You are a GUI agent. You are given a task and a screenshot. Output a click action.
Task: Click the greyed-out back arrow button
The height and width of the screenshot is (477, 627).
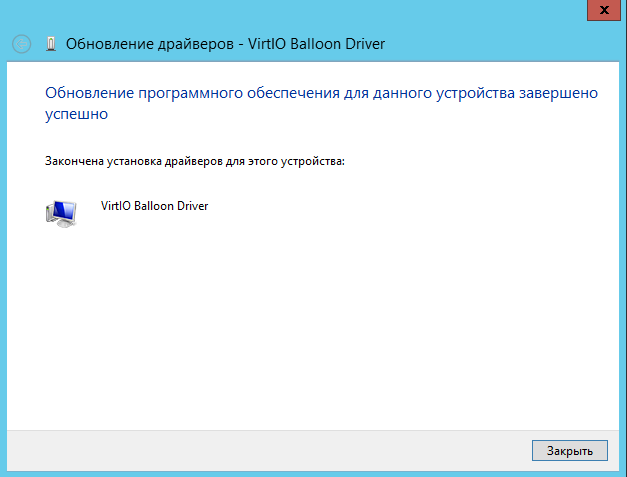tap(21, 44)
